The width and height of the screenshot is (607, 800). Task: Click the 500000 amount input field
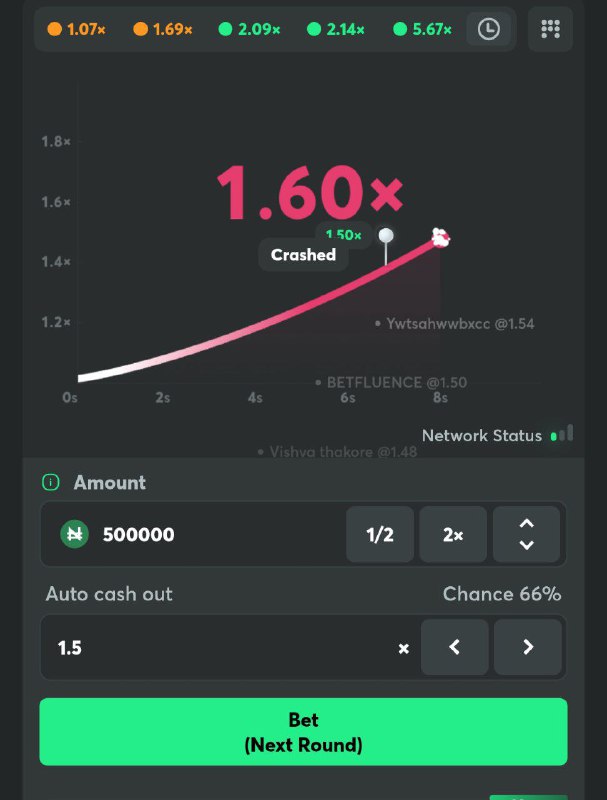pyautogui.click(x=180, y=534)
